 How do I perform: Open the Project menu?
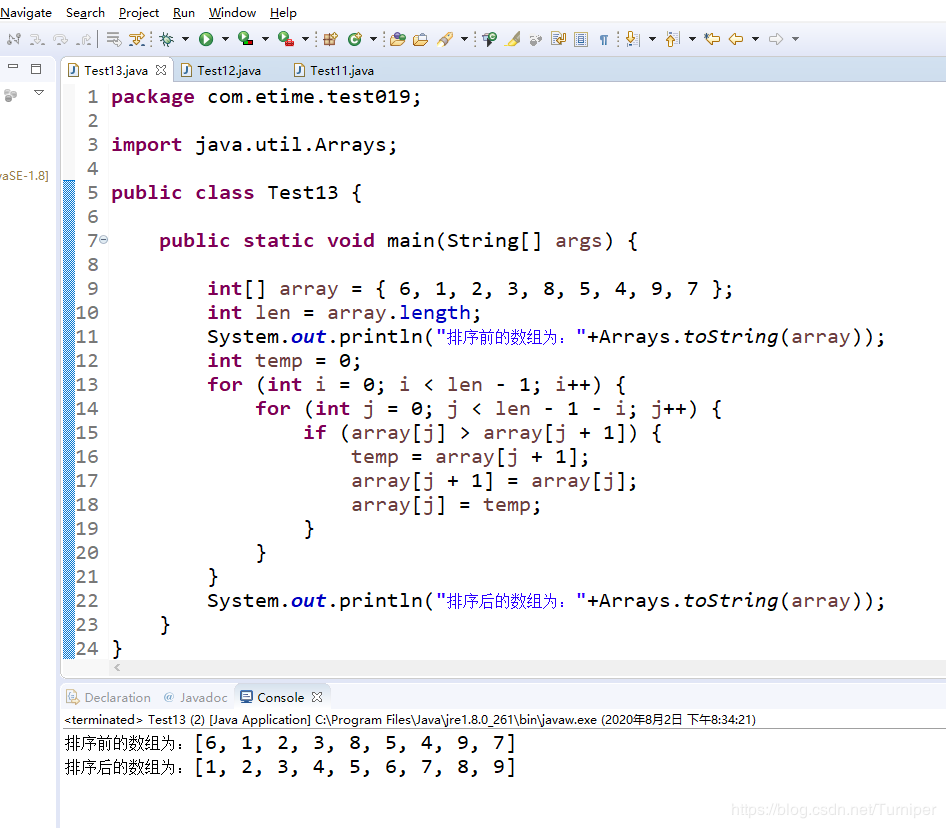[x=139, y=13]
